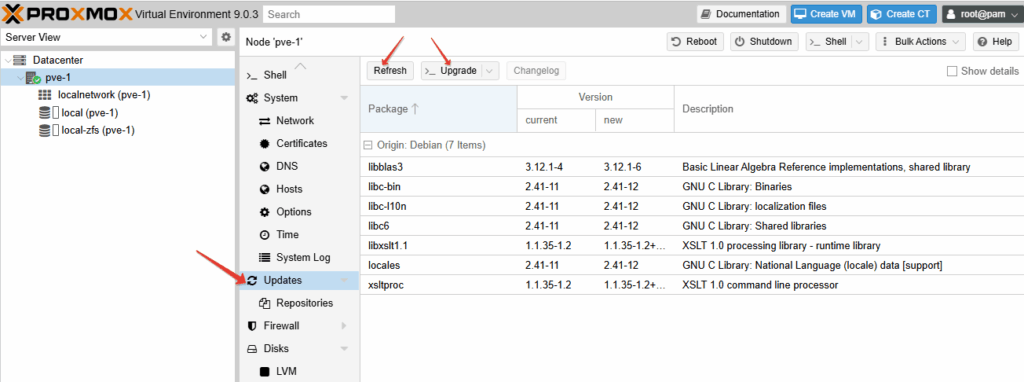This screenshot has width=1024, height=382.
Task: Select localnetwork (pve-1) in the tree
Action: [x=104, y=95]
